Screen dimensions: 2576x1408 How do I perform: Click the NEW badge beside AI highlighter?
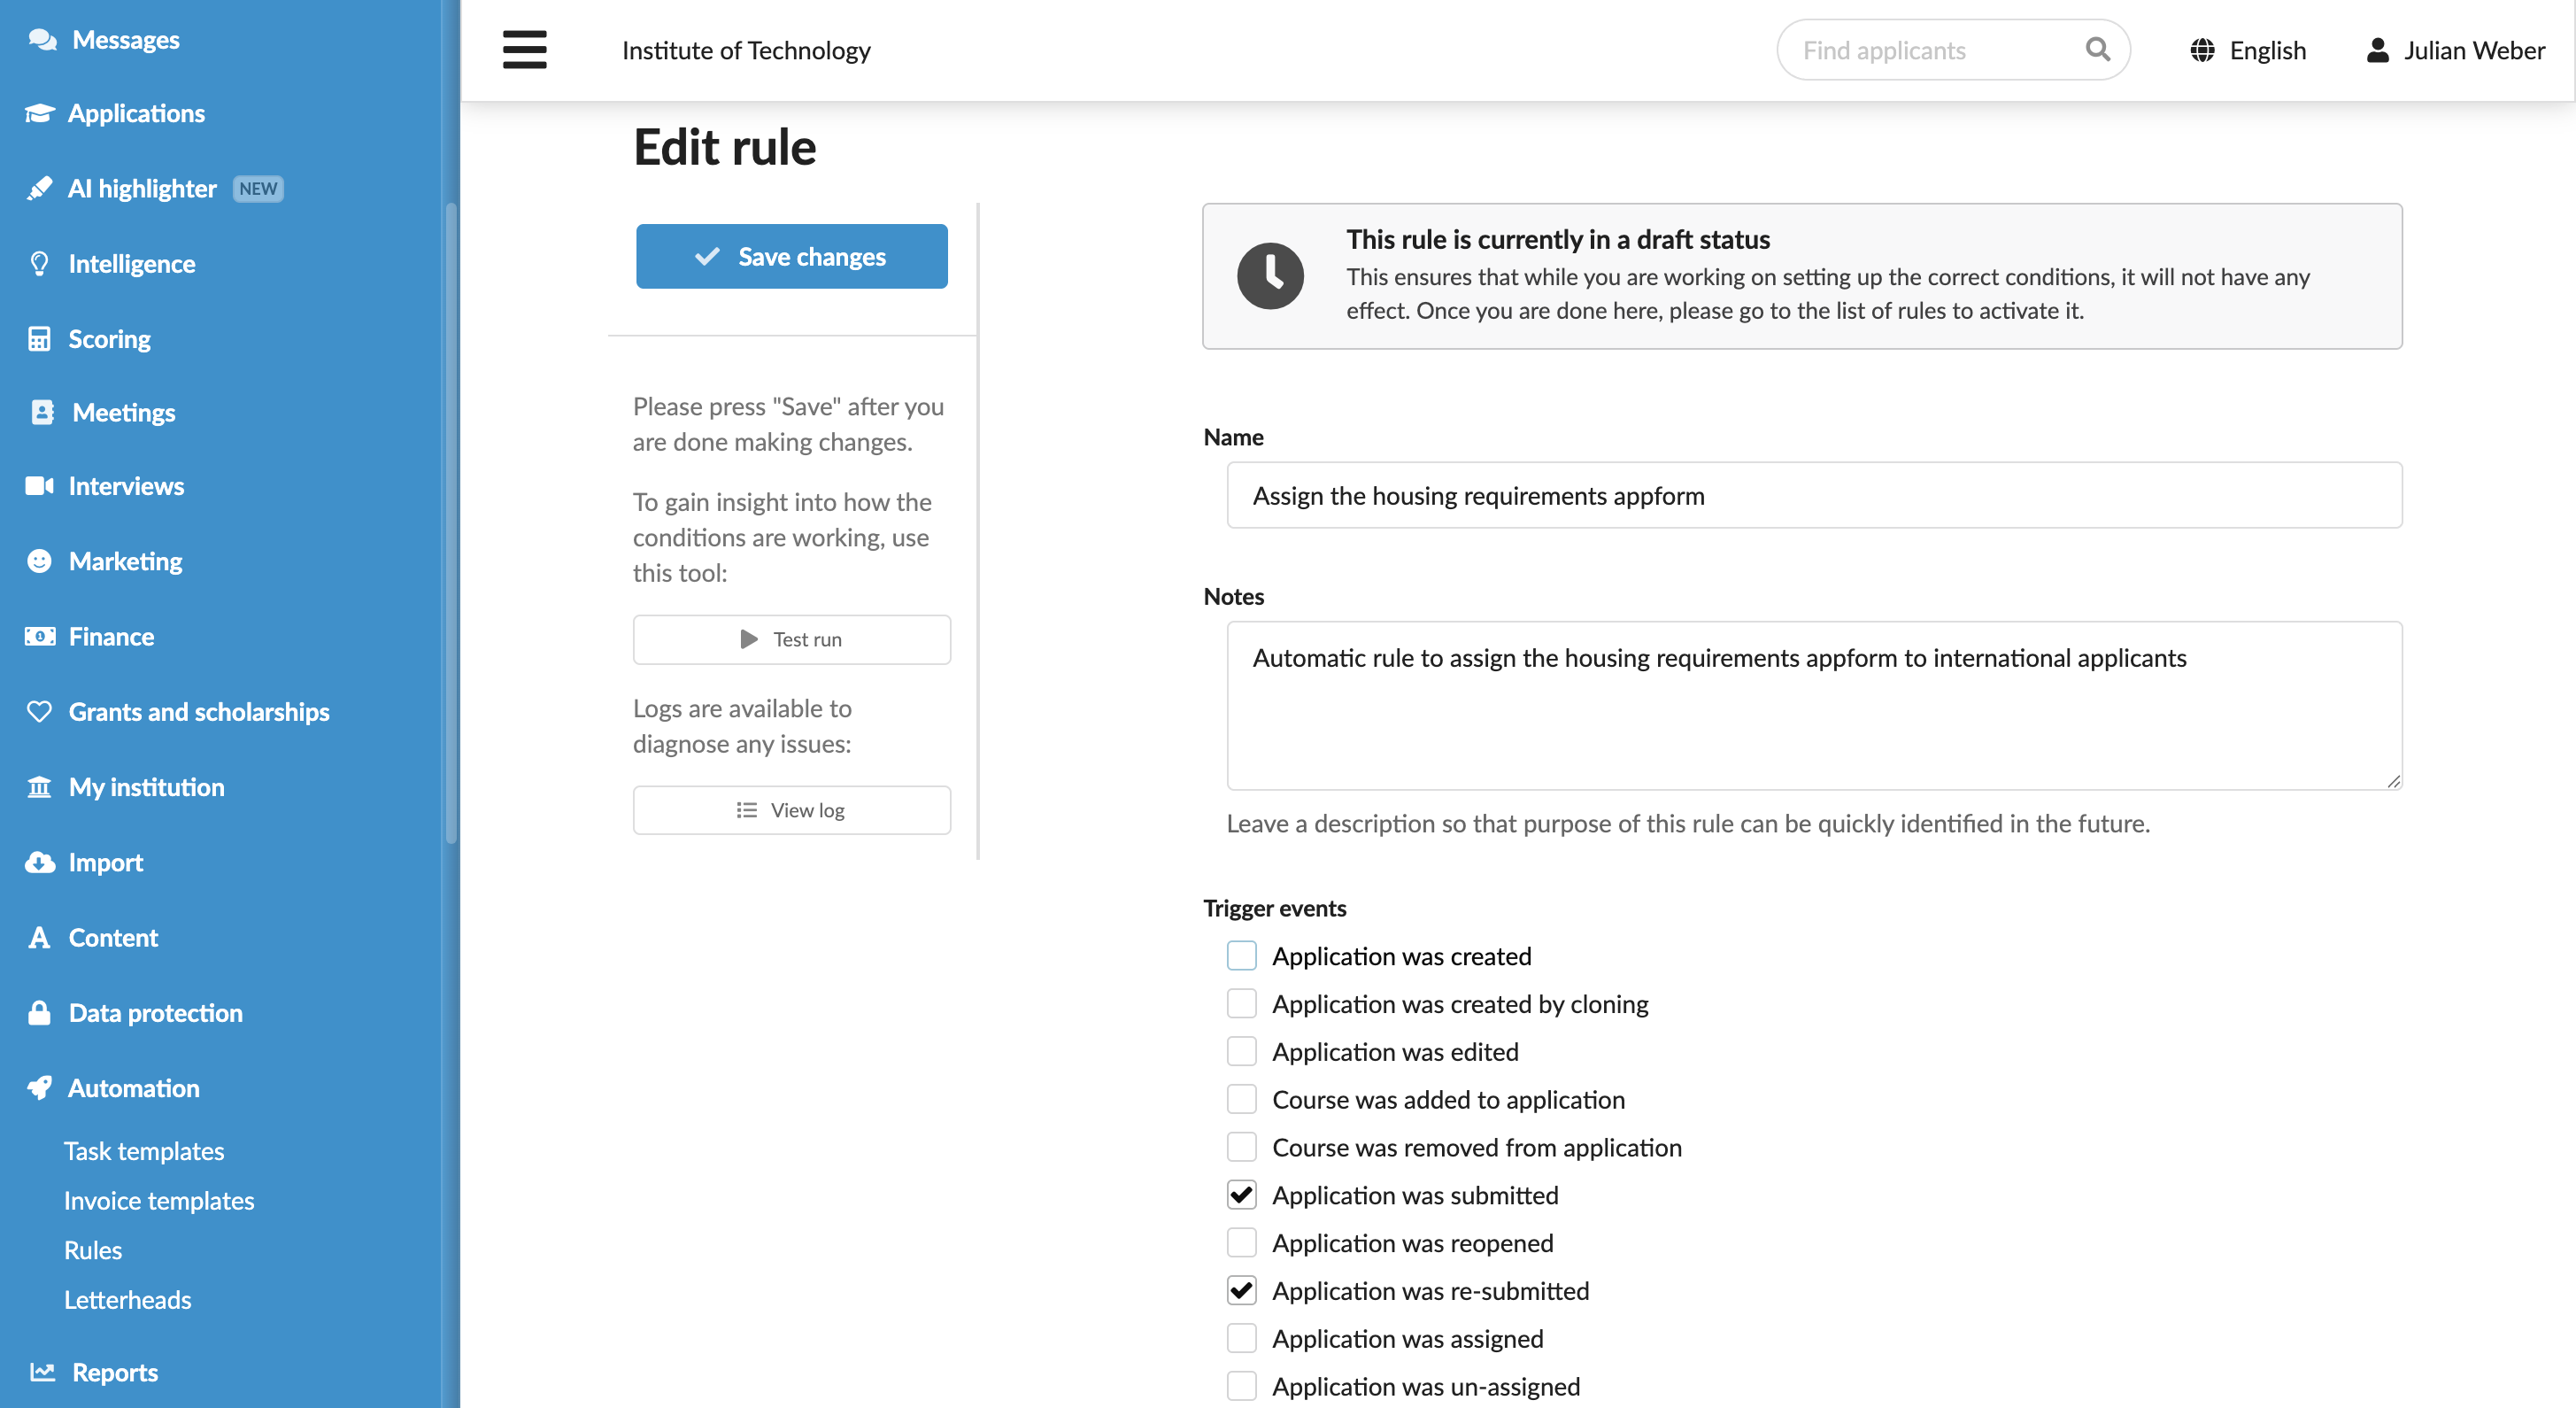pos(258,188)
